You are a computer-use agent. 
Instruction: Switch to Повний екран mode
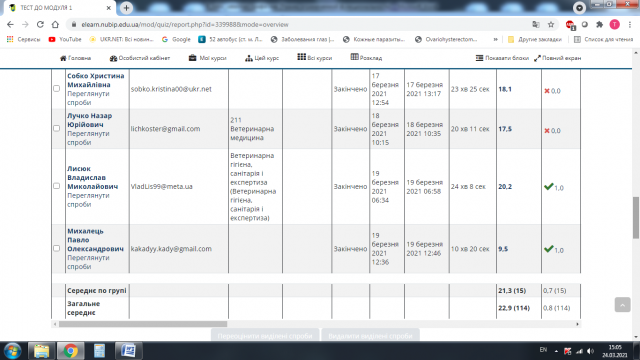tap(558, 58)
